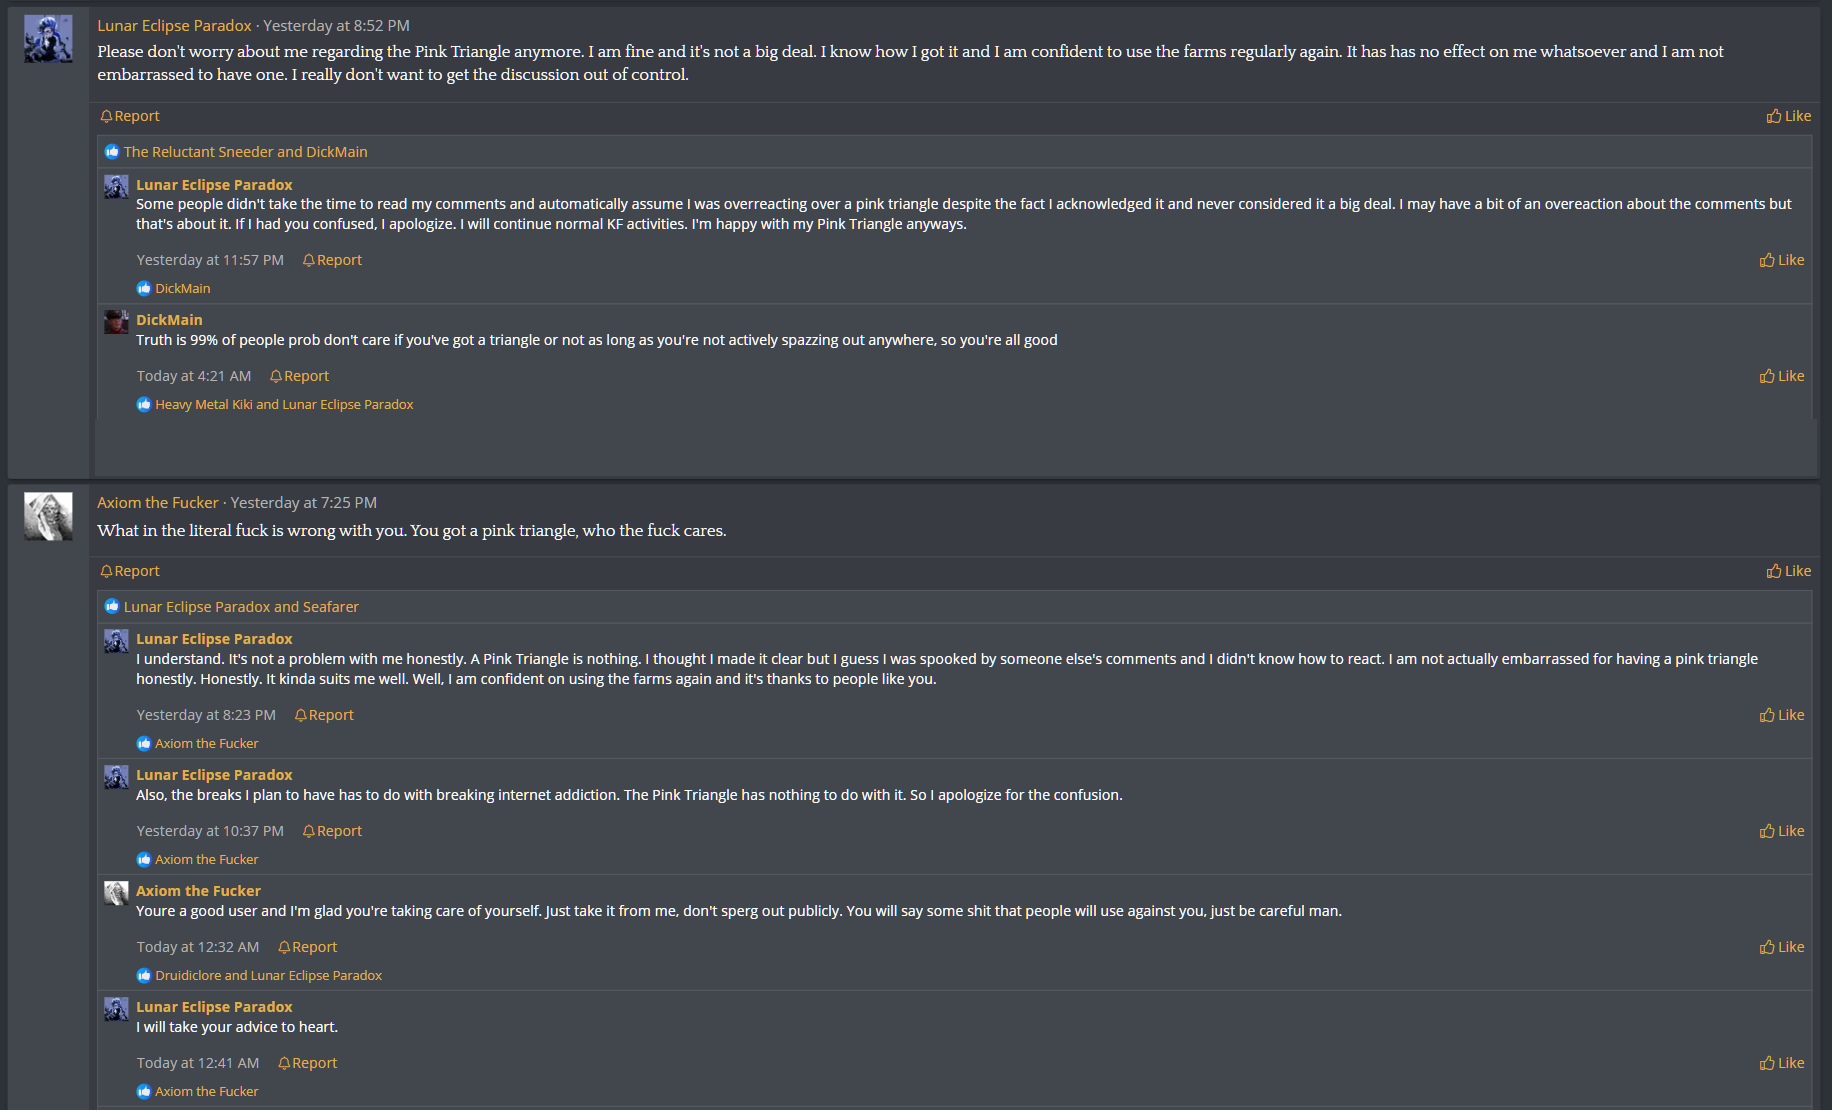View likes by Heavy Metal Kiki and Lunar Eclipse Paradox
The width and height of the screenshot is (1832, 1110).
pos(284,405)
